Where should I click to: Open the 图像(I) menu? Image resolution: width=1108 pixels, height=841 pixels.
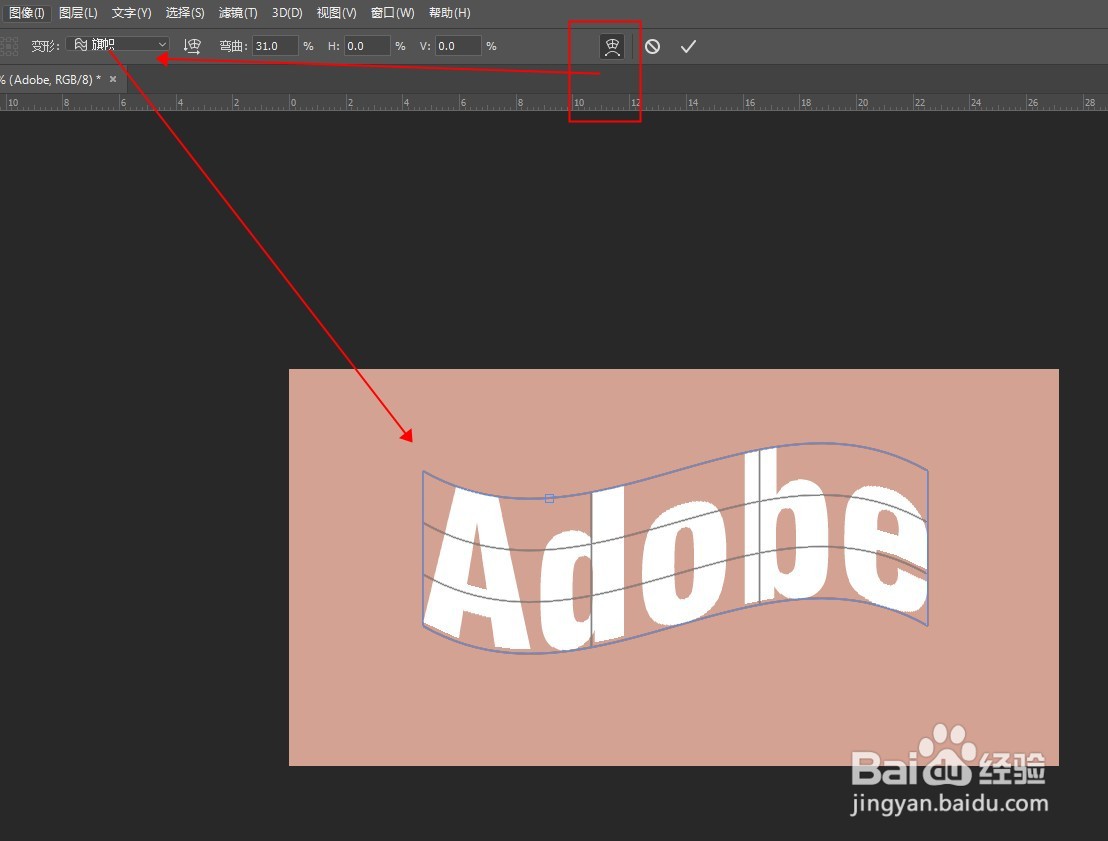[x=26, y=13]
